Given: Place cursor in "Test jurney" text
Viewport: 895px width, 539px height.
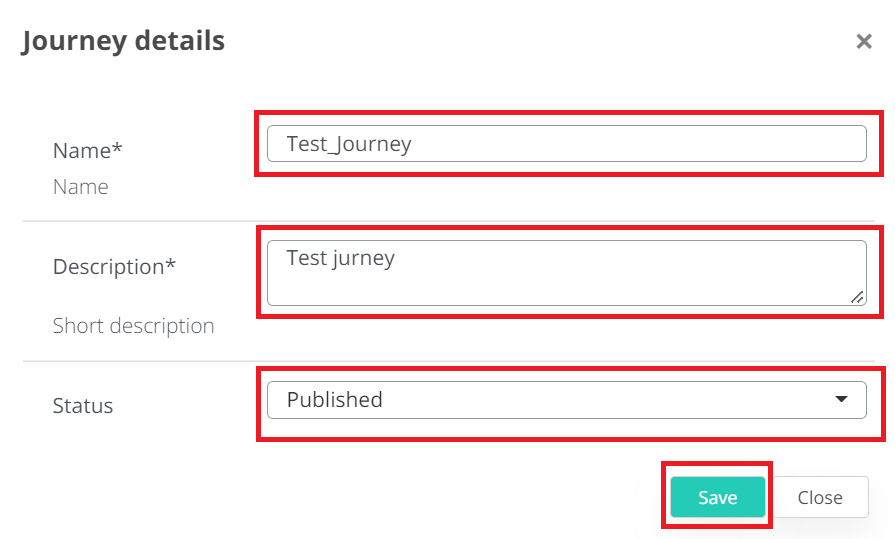Looking at the screenshot, I should [x=340, y=258].
